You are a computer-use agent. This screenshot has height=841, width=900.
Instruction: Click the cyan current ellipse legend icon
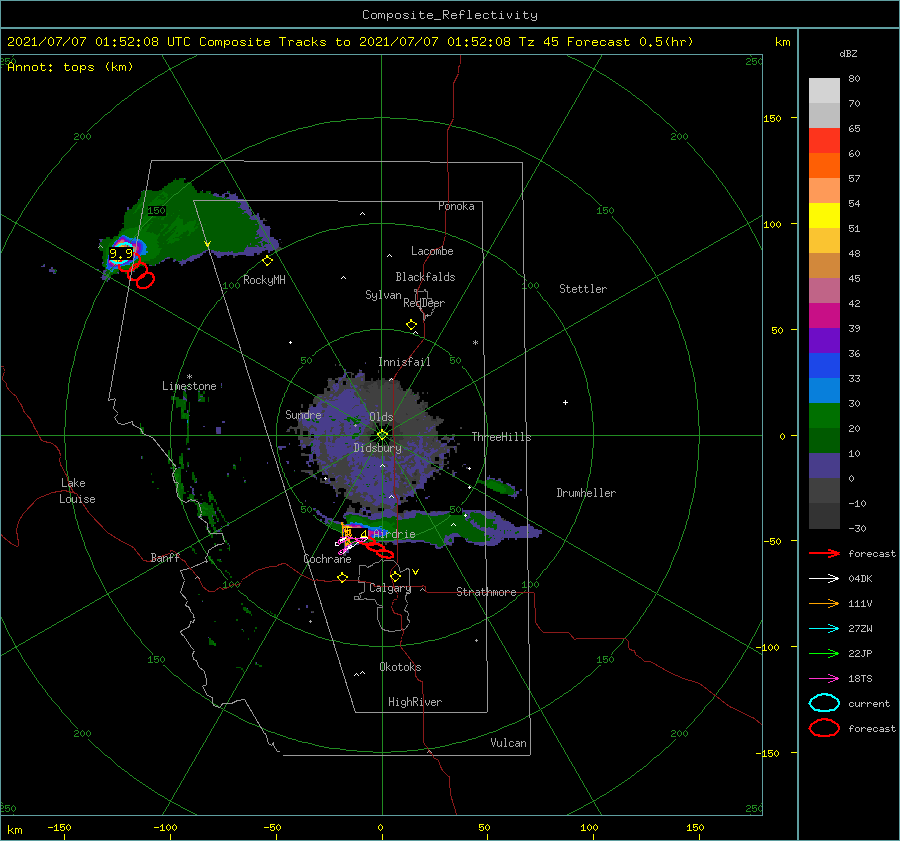point(824,703)
